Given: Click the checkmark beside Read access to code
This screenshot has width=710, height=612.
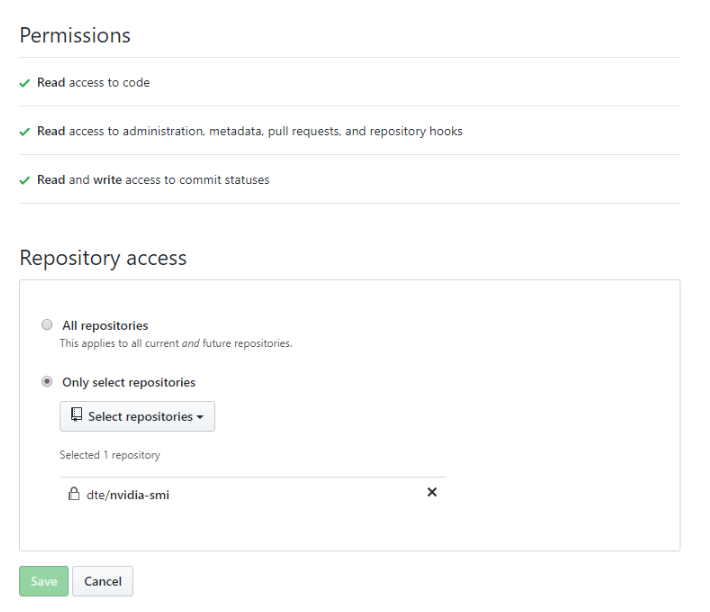Looking at the screenshot, I should (24, 83).
